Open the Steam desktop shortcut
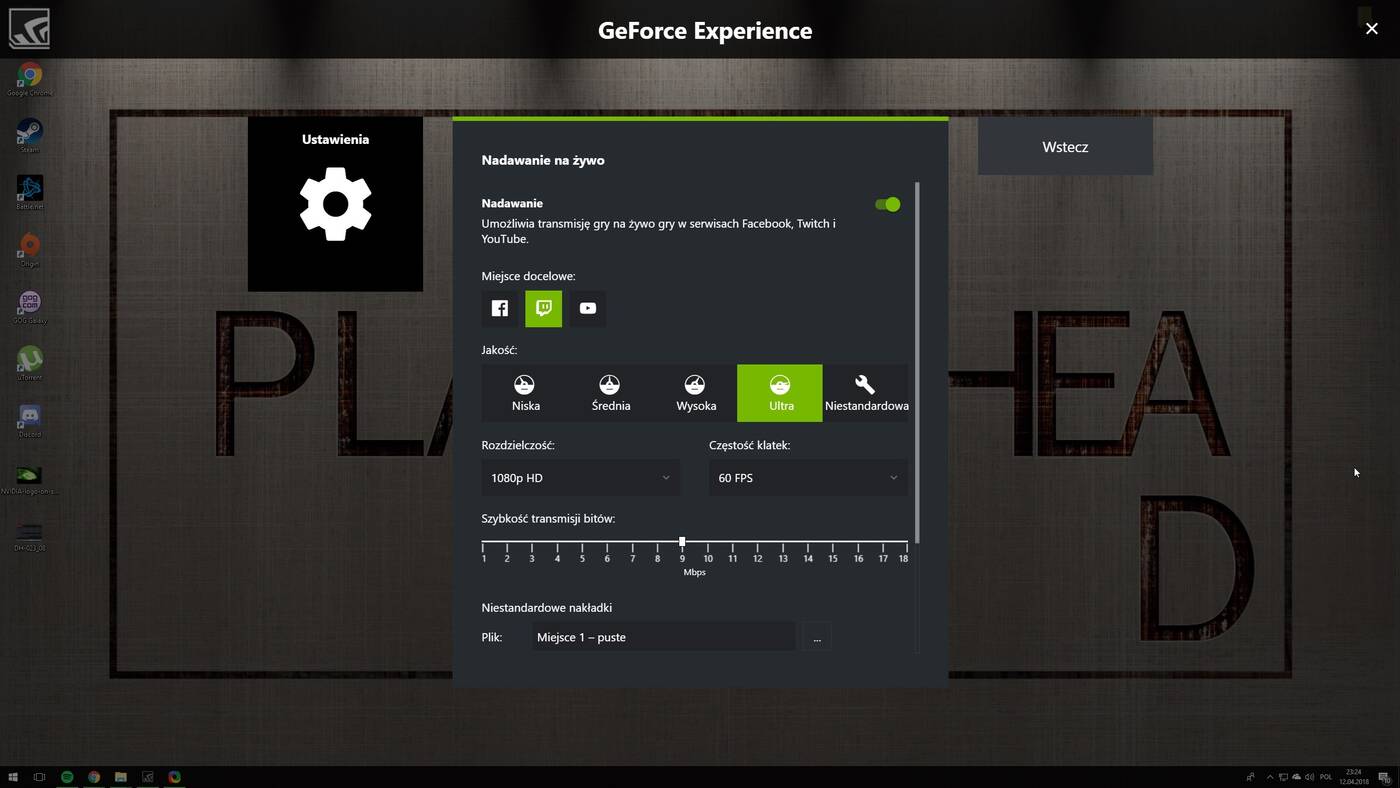This screenshot has height=788, width=1400. (30, 134)
